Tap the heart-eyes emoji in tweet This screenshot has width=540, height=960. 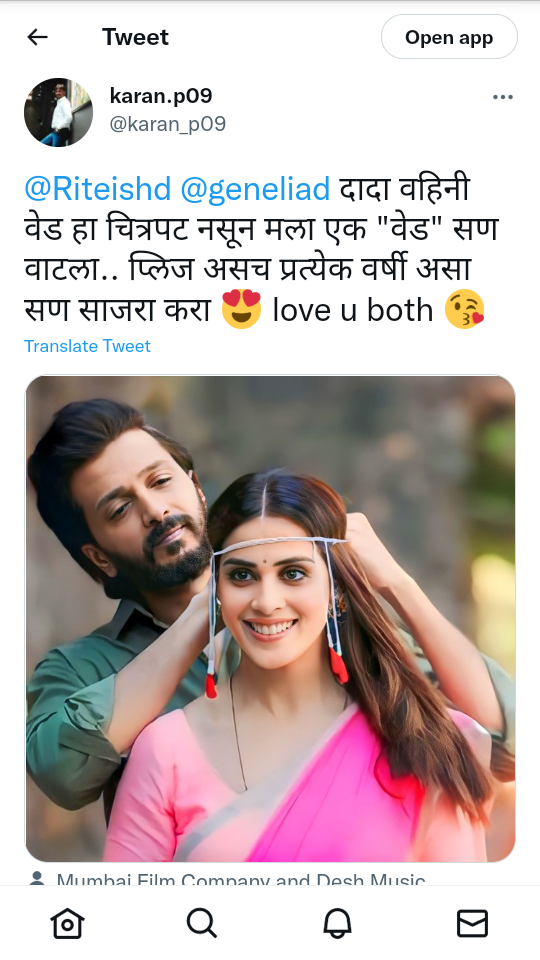241,309
